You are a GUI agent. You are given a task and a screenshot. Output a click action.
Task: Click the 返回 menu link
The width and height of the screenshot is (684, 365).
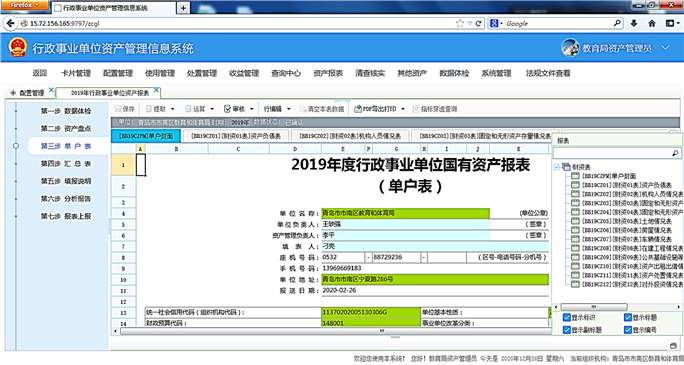click(x=40, y=73)
